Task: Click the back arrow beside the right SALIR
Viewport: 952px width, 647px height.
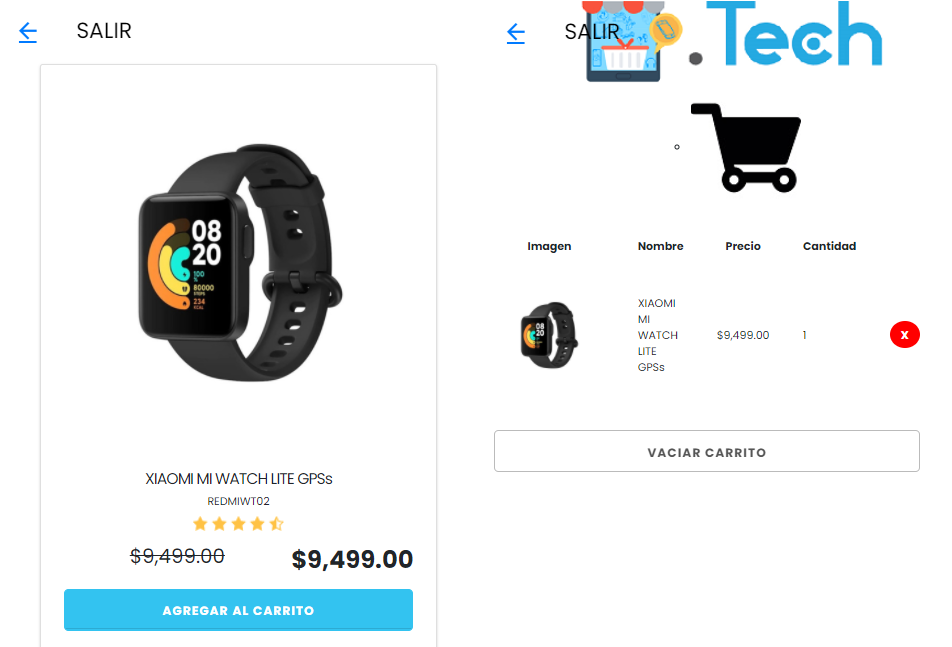Action: pos(515,33)
